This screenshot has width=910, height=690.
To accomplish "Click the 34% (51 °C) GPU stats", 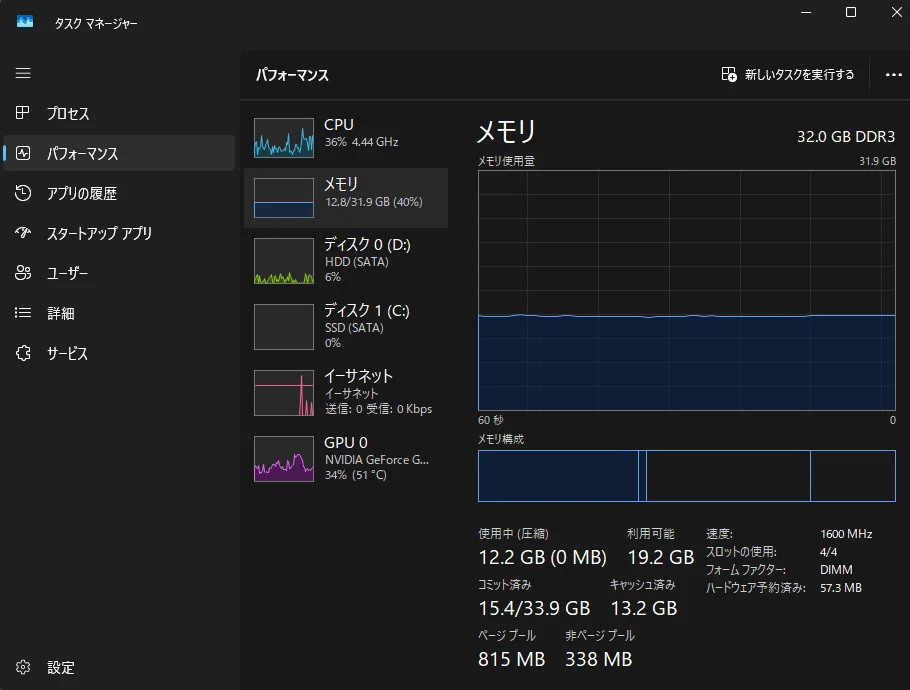I will 356,475.
